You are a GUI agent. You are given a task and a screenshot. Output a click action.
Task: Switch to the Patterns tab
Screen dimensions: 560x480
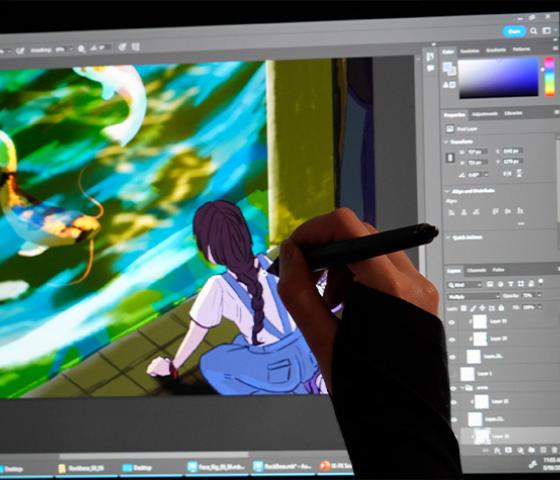(521, 49)
